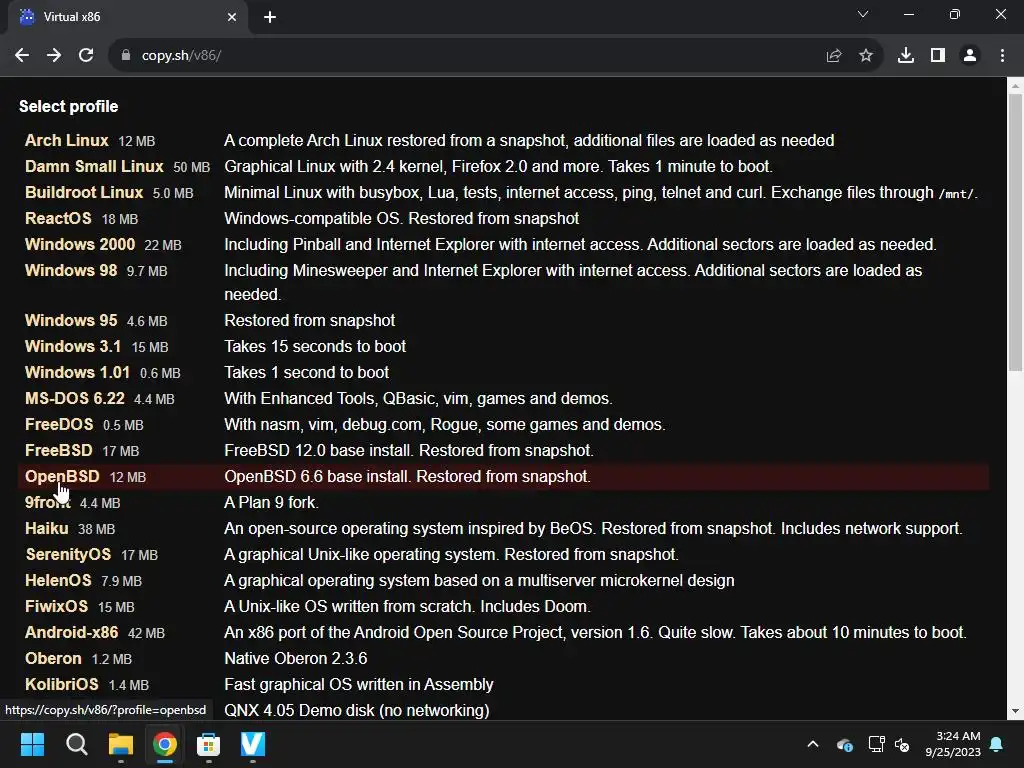This screenshot has width=1024, height=768.
Task: Open Chrome's three-dot menu
Action: [1002, 56]
